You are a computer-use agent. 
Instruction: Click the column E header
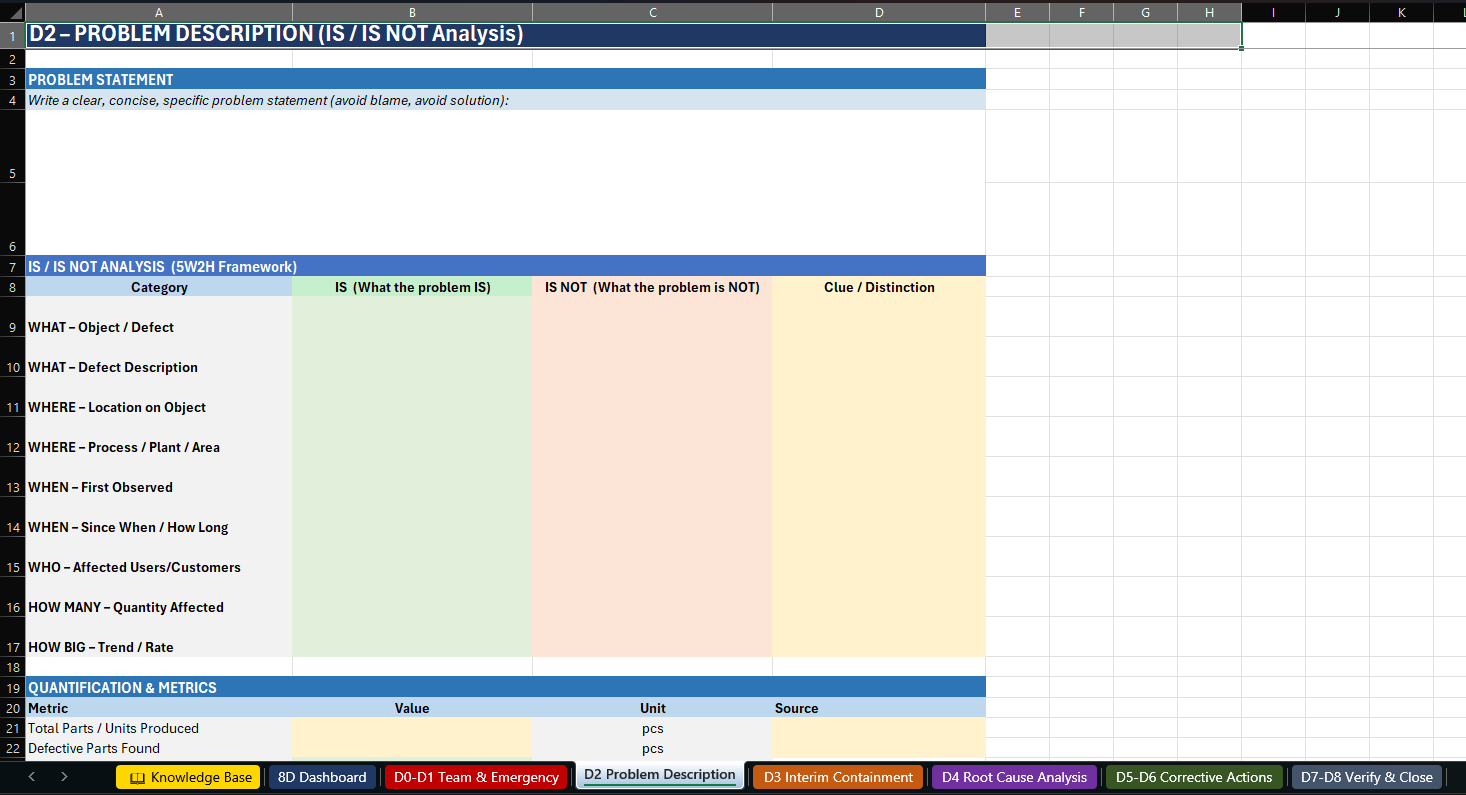pos(1017,12)
